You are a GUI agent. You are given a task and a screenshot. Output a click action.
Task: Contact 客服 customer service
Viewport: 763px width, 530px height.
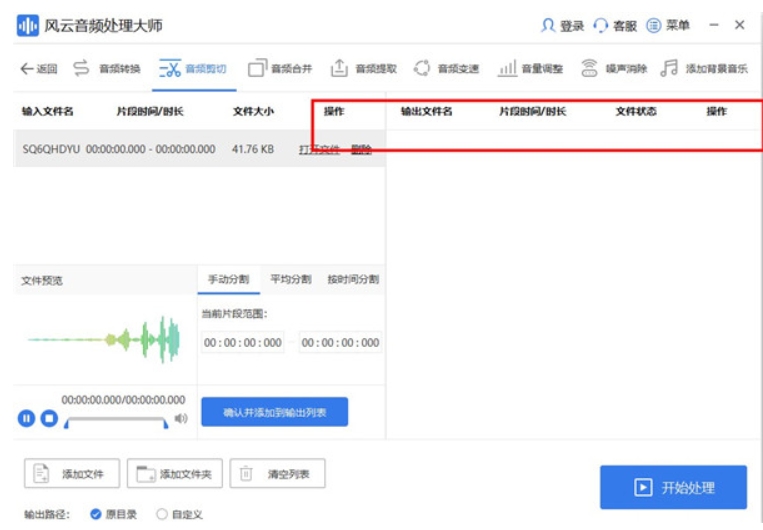tap(615, 25)
